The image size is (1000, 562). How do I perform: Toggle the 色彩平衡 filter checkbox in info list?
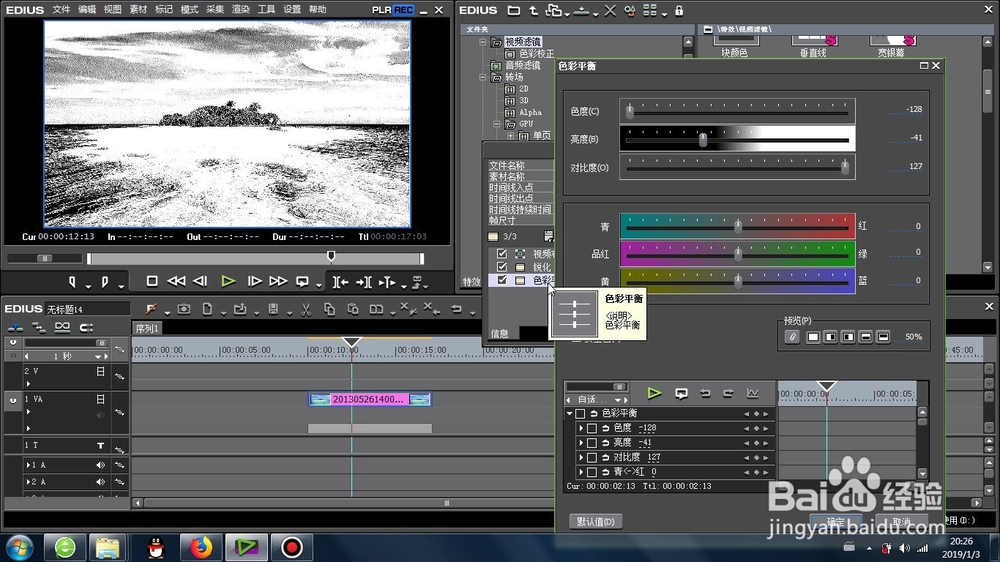(x=502, y=279)
